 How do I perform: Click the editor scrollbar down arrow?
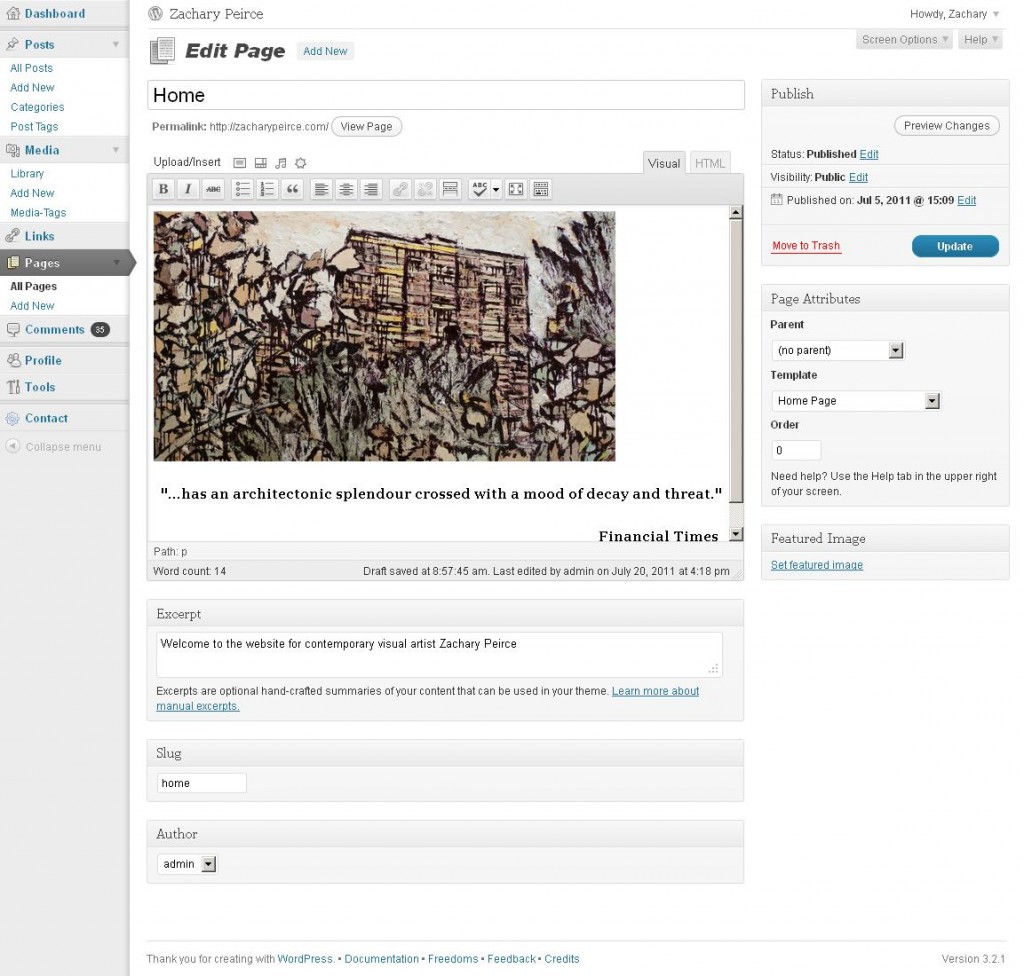click(736, 534)
